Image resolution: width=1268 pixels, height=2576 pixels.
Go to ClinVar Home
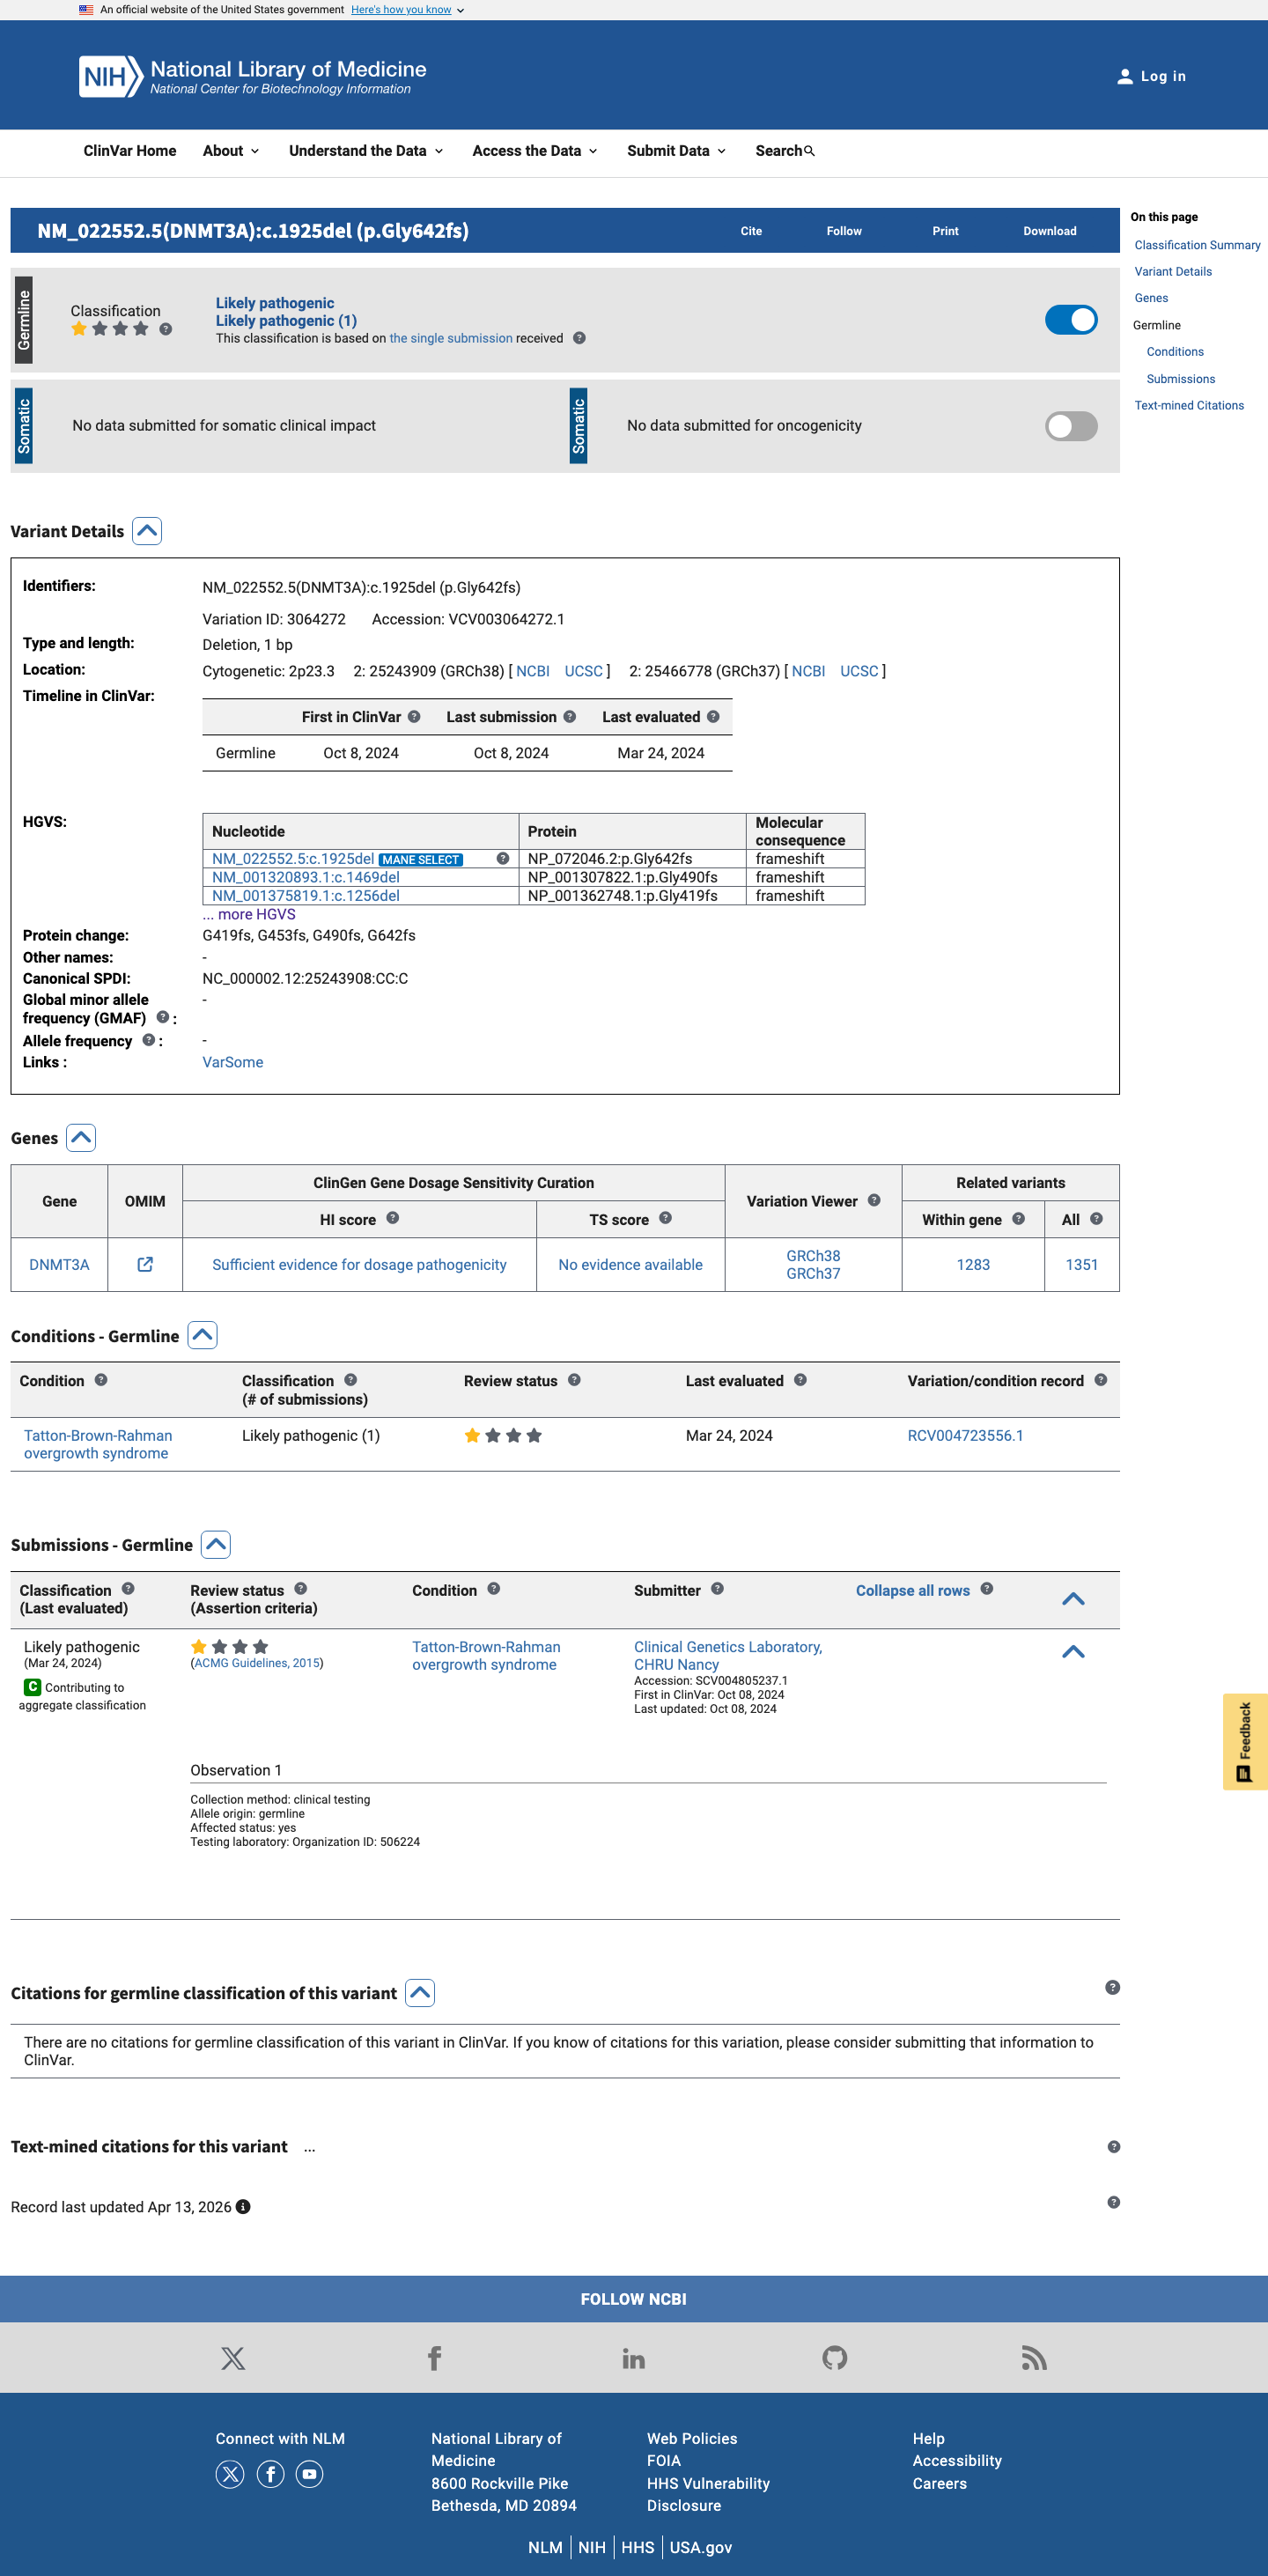point(130,151)
